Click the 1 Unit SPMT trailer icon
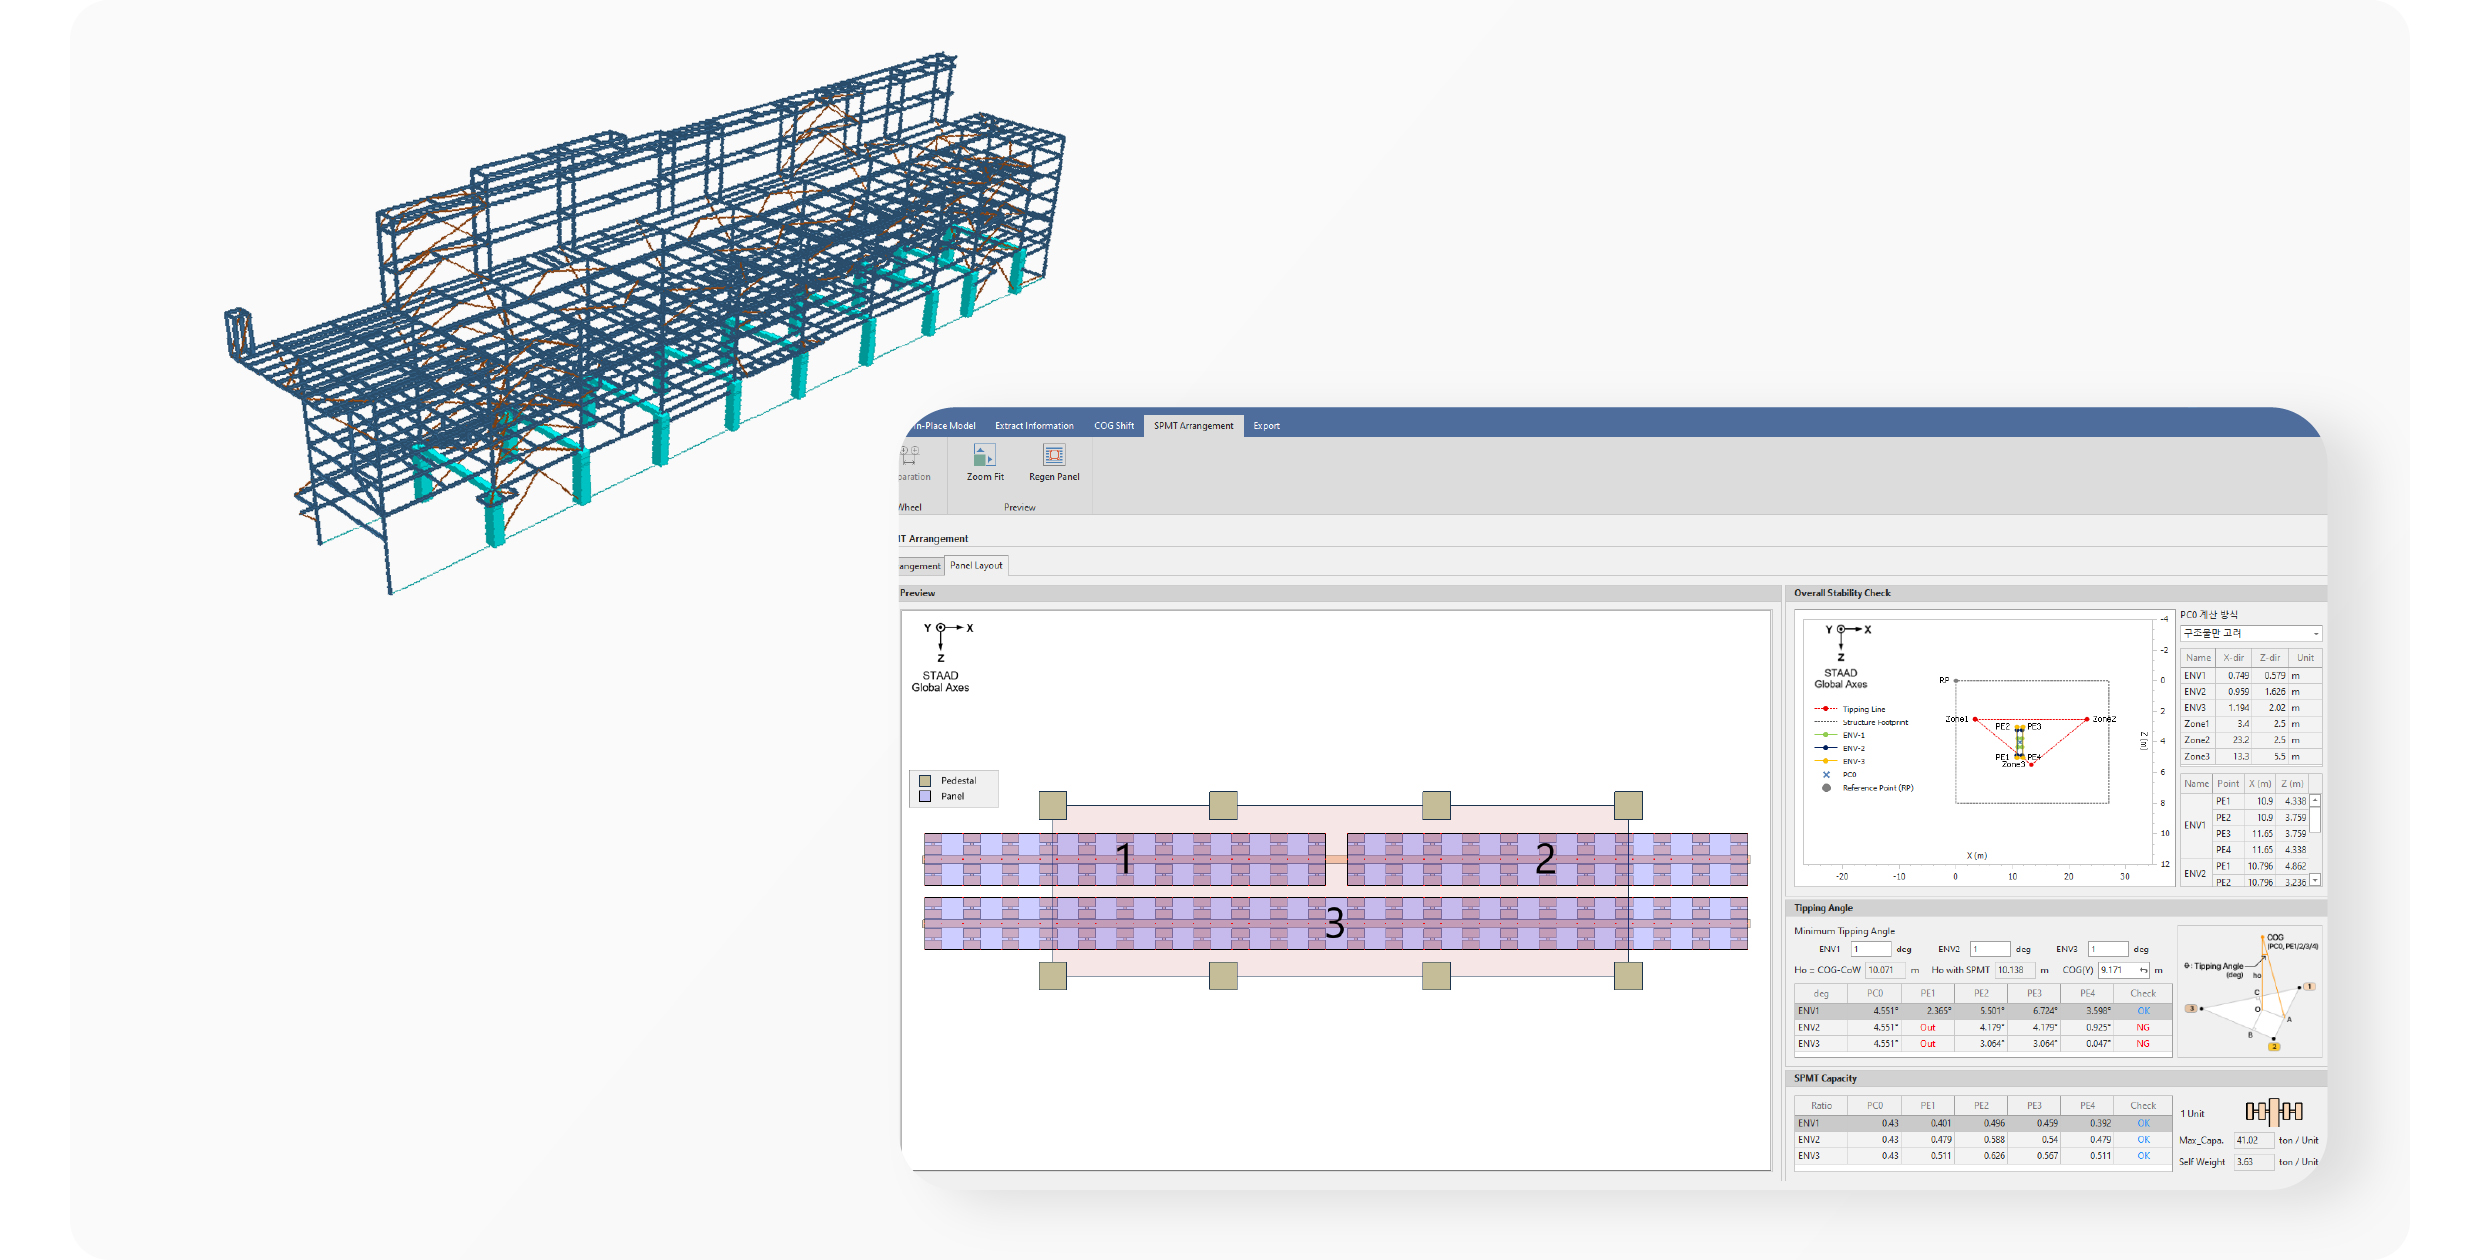This screenshot has height=1260, width=2480. coord(2273,1111)
